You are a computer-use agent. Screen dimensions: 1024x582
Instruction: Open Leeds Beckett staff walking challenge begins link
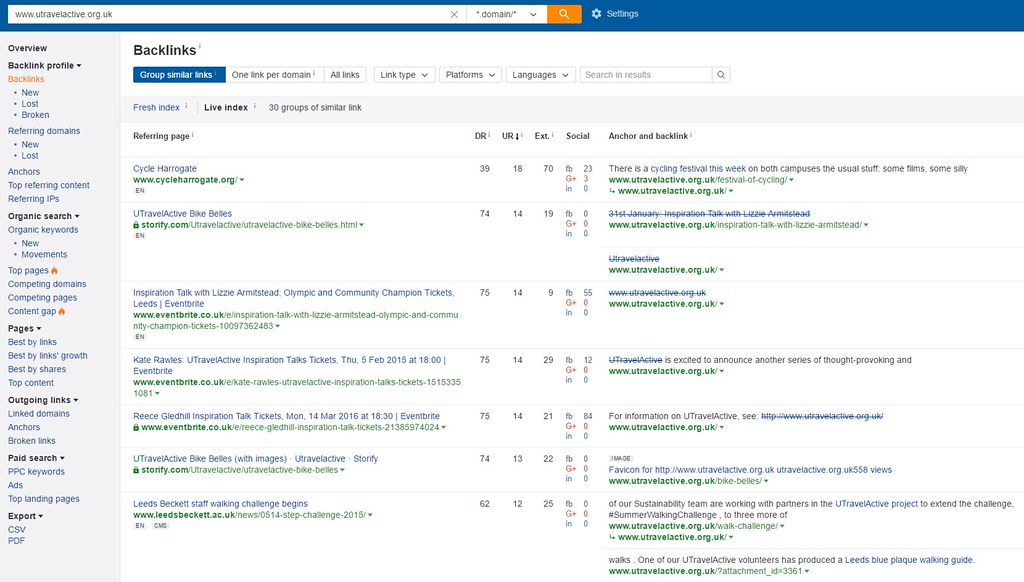[x=220, y=504]
